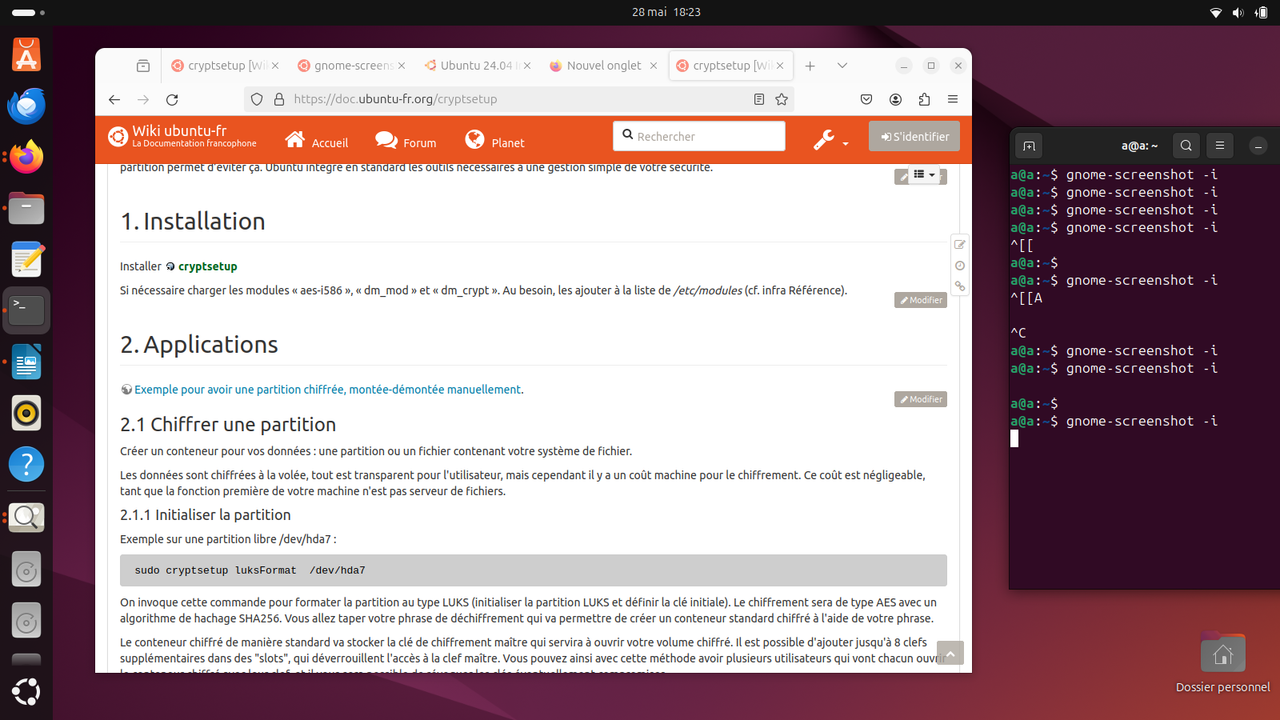Toggle Reader View in the address bar
The image size is (1280, 720).
click(759, 100)
